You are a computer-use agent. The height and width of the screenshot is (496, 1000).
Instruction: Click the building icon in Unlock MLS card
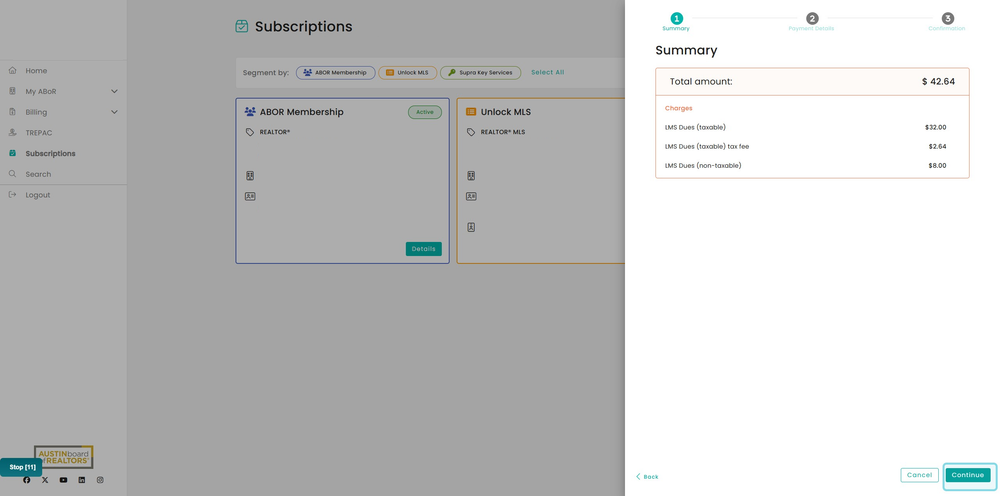pyautogui.click(x=471, y=175)
